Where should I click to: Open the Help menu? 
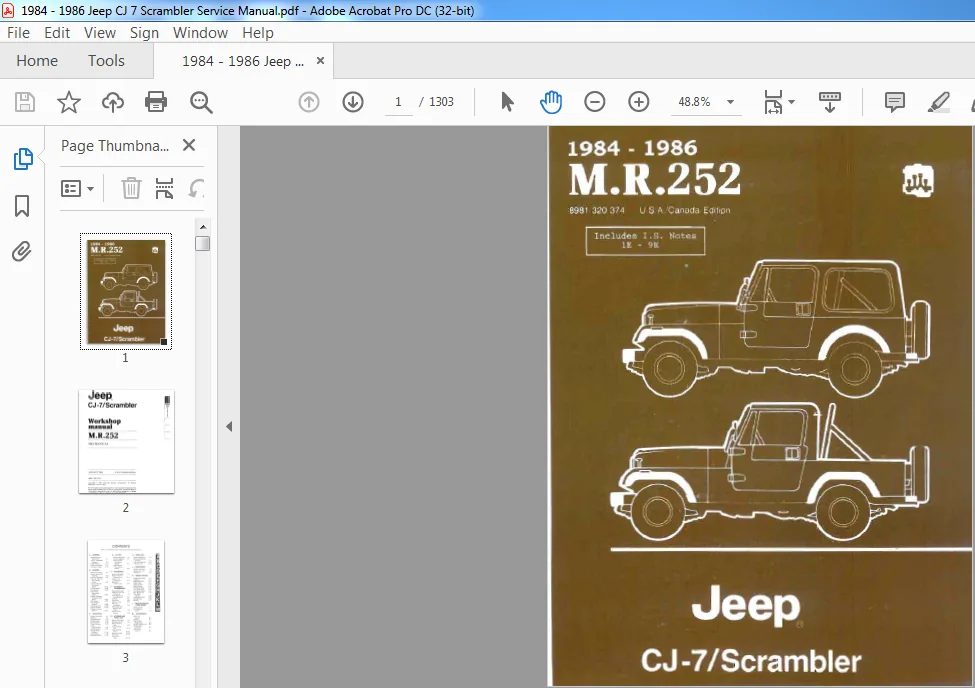click(257, 33)
